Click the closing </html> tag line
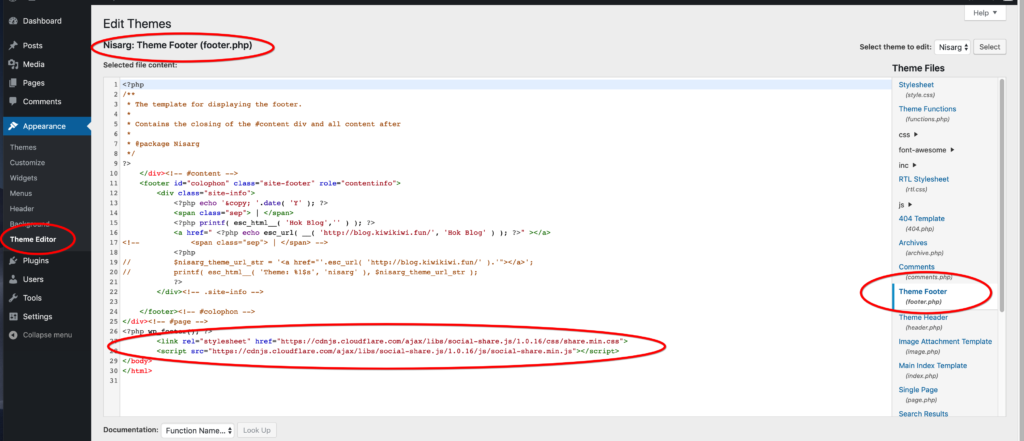The image size is (1024, 441). [136, 371]
